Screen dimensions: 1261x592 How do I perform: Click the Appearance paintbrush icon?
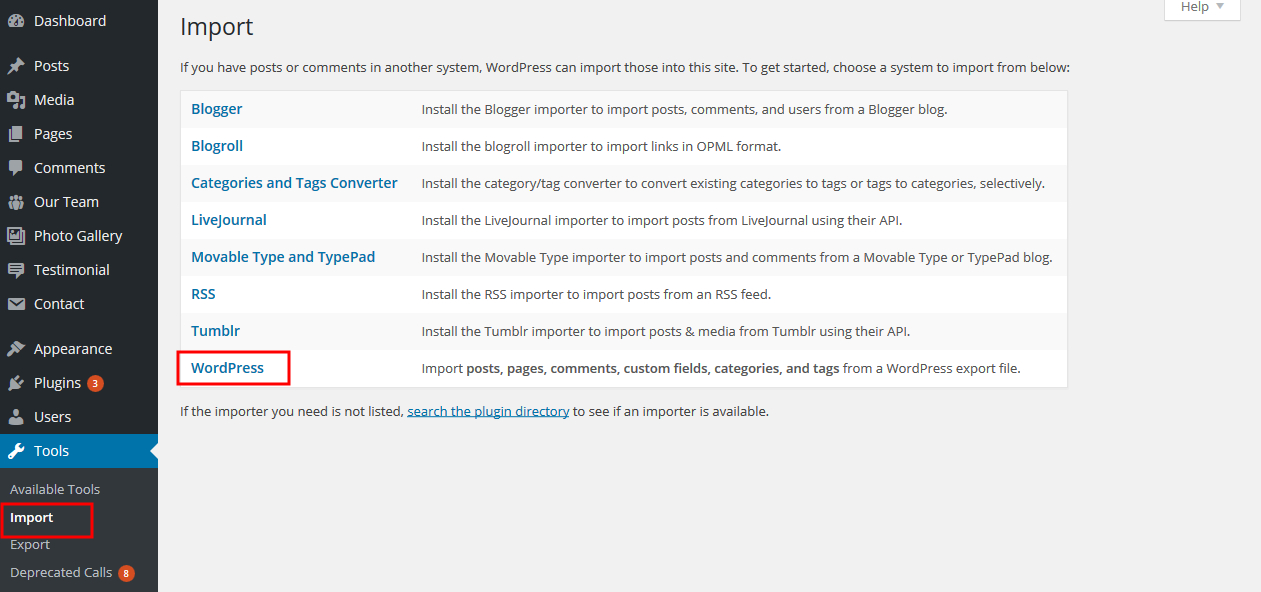point(16,349)
